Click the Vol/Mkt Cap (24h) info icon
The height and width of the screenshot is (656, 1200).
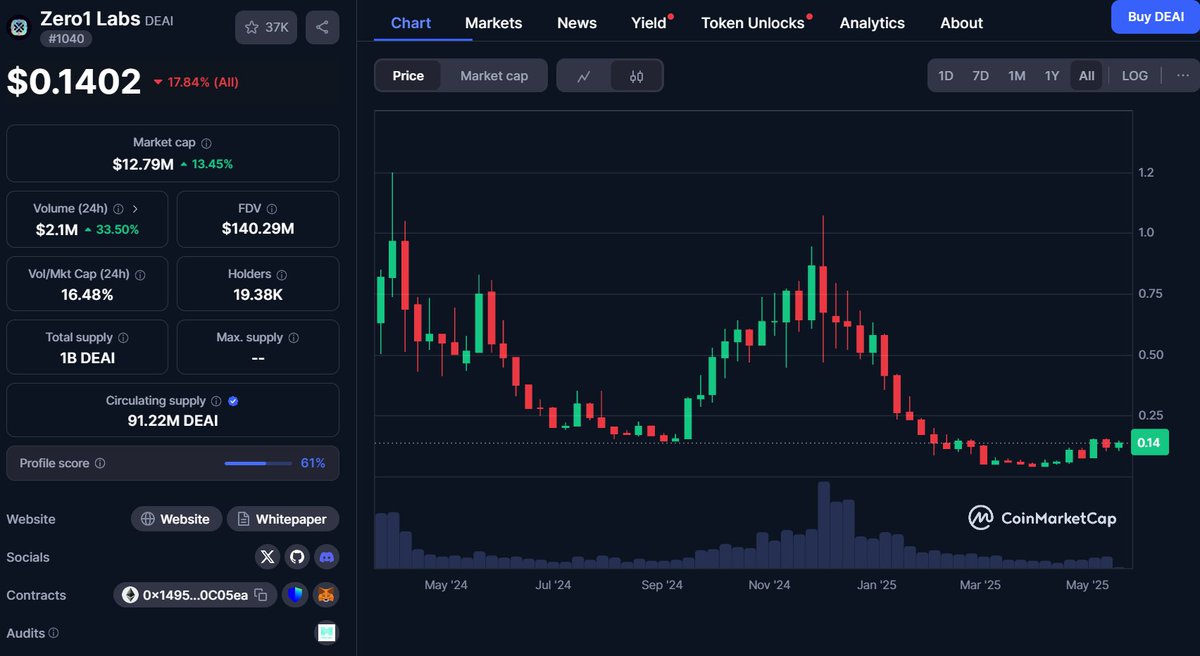(x=140, y=274)
